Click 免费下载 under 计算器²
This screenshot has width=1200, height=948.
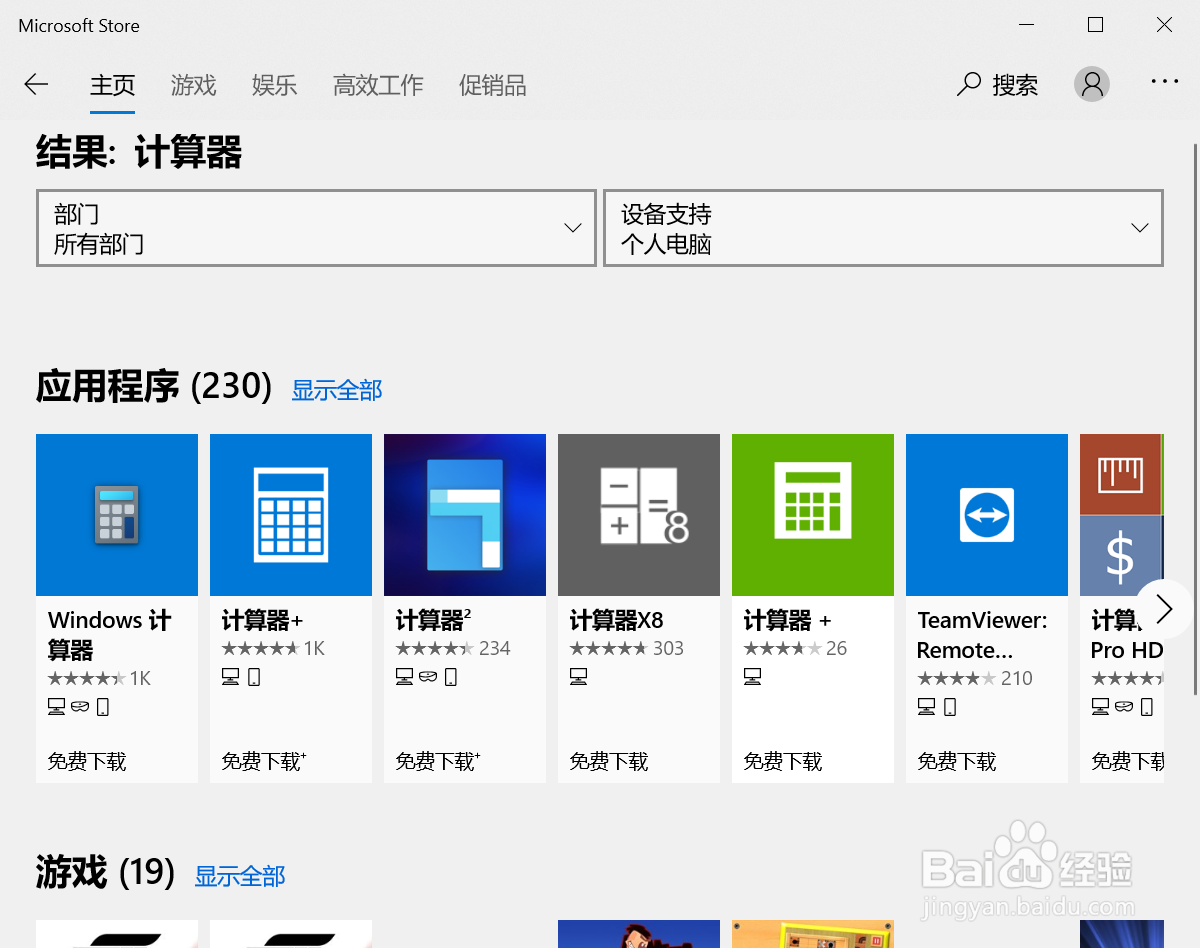pyautogui.click(x=438, y=761)
